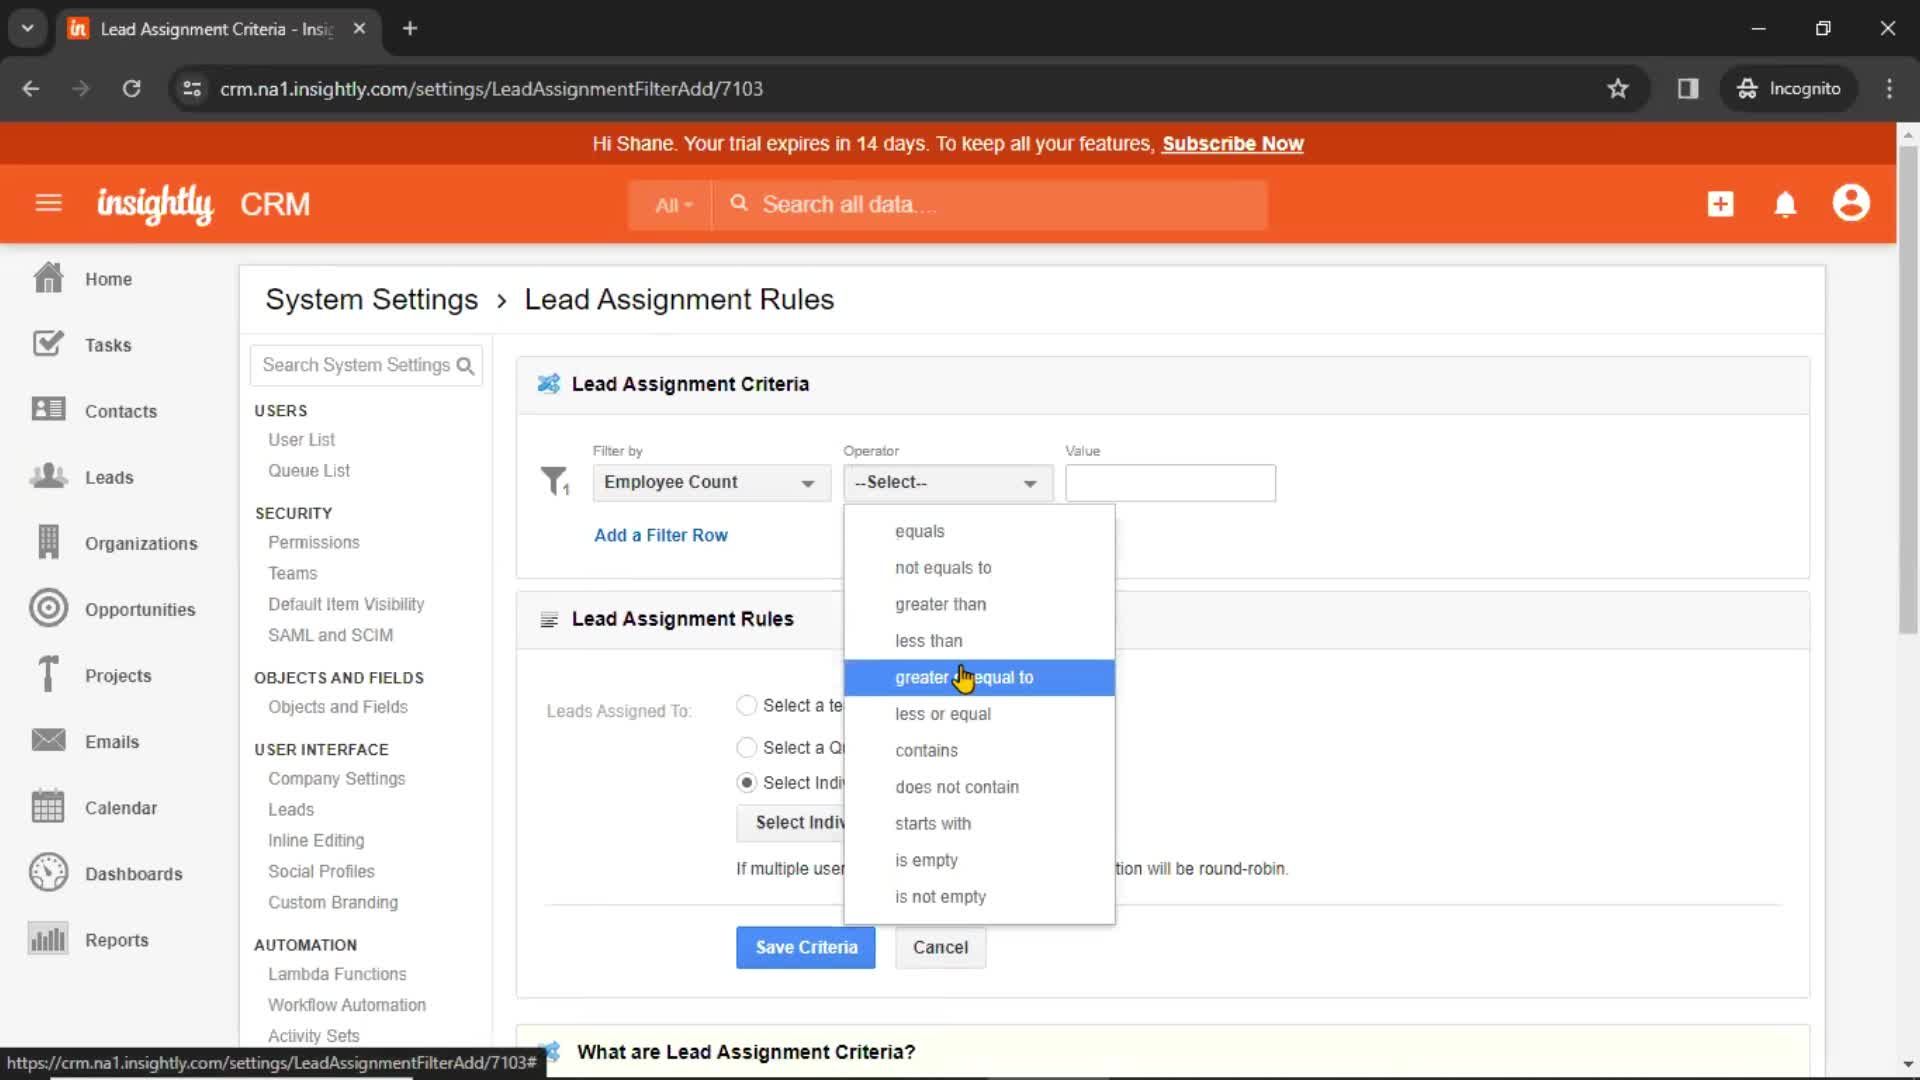Choose 'less or equal' operator option
This screenshot has height=1080, width=1920.
tap(979, 714)
